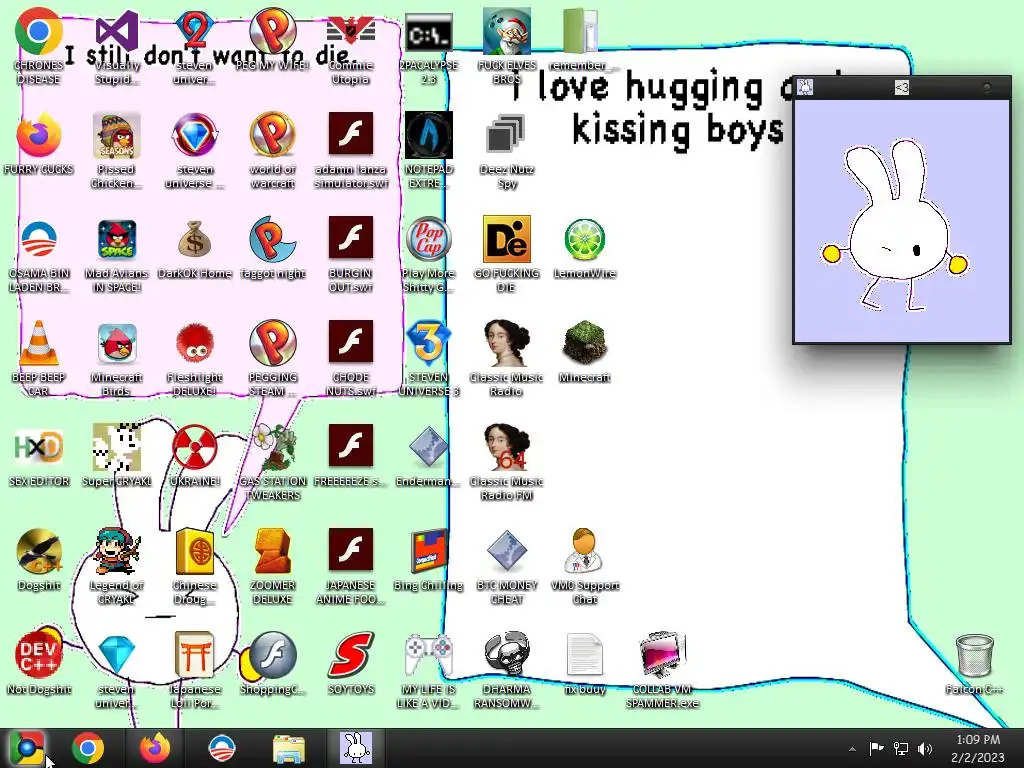The height and width of the screenshot is (768, 1024).
Task: Open the STEVEN UNIVERSE 3 icon
Action: pyautogui.click(x=428, y=344)
